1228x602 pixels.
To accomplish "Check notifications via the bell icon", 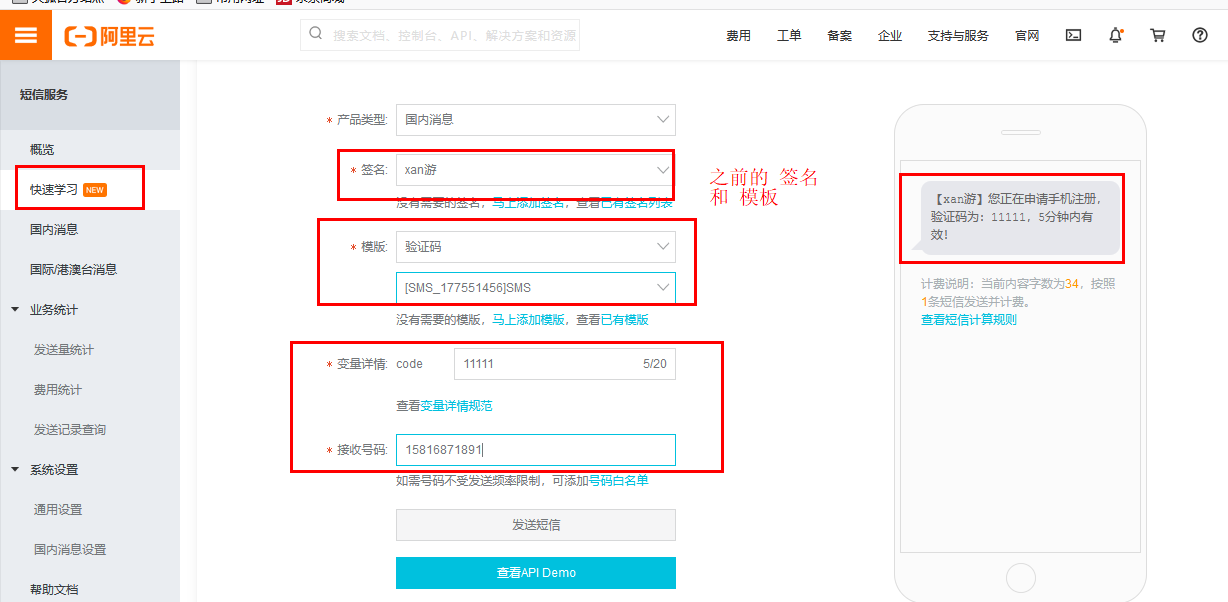I will 1115,35.
